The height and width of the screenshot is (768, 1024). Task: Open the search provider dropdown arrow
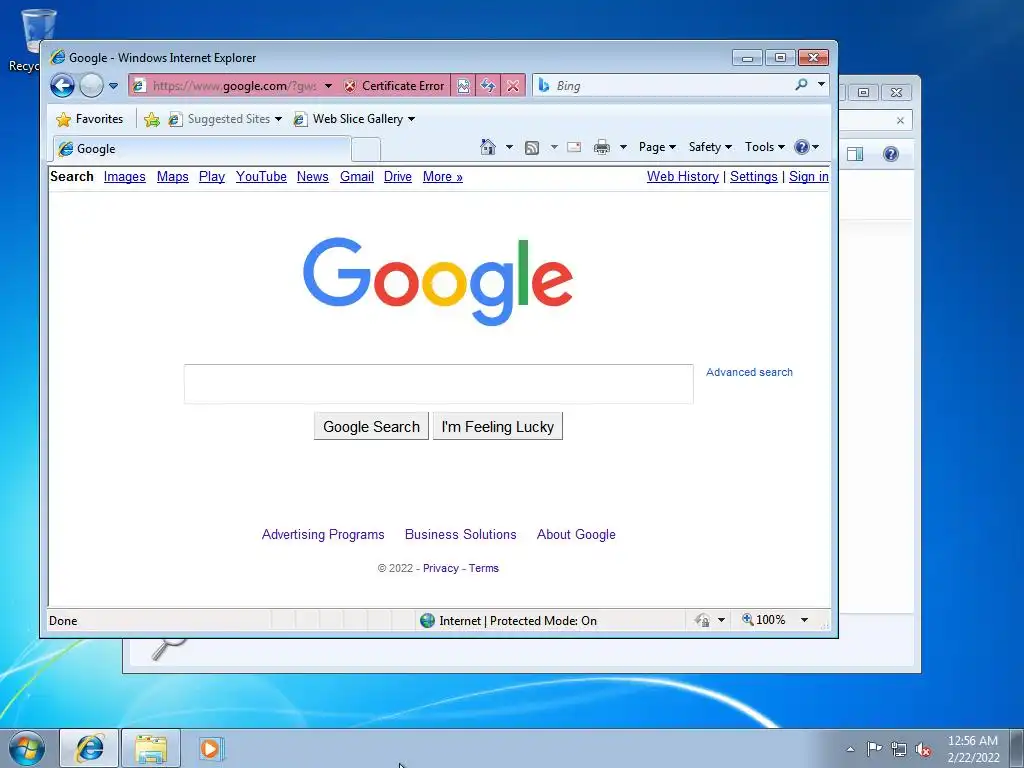822,84
